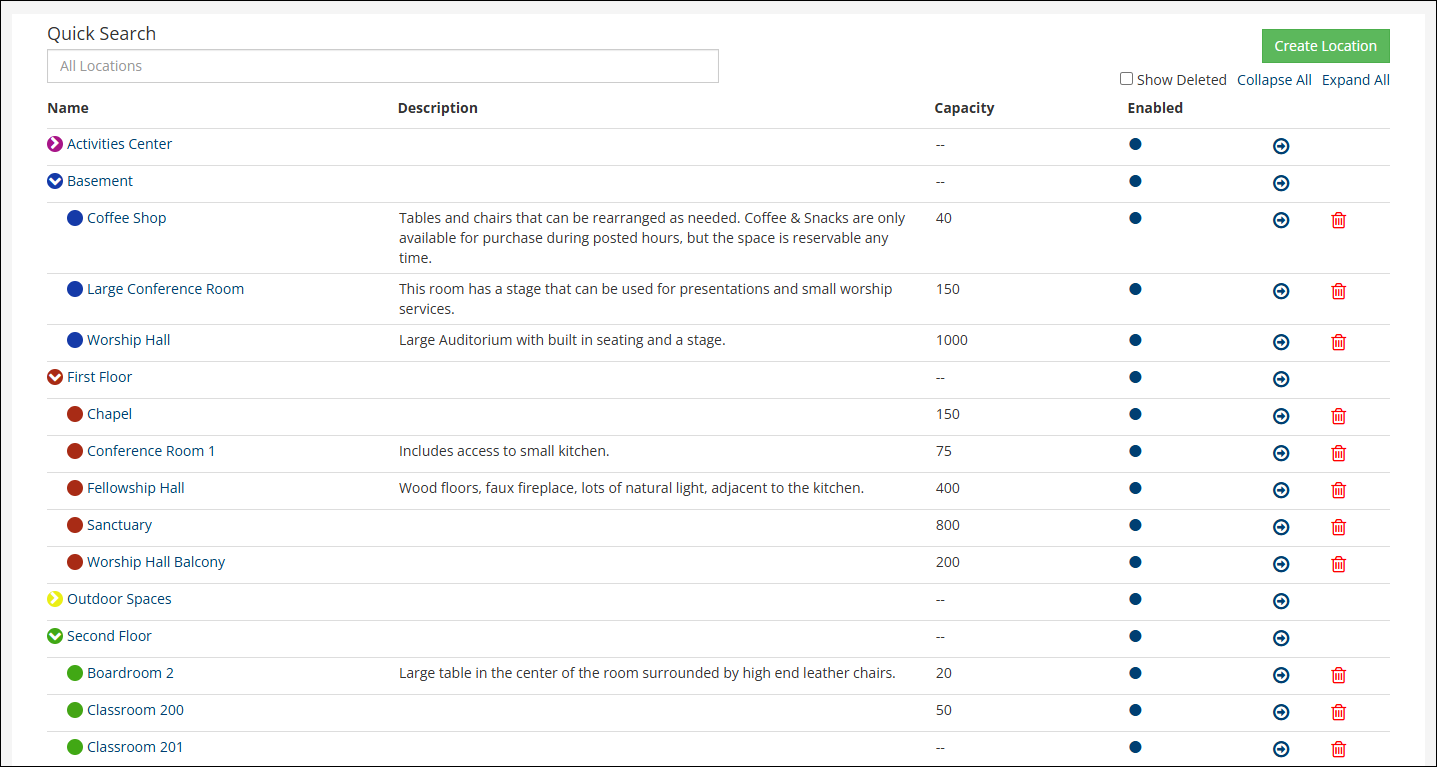Screen dimensions: 1437x767
Task: Click the Collapse All option
Action: [x=1274, y=80]
